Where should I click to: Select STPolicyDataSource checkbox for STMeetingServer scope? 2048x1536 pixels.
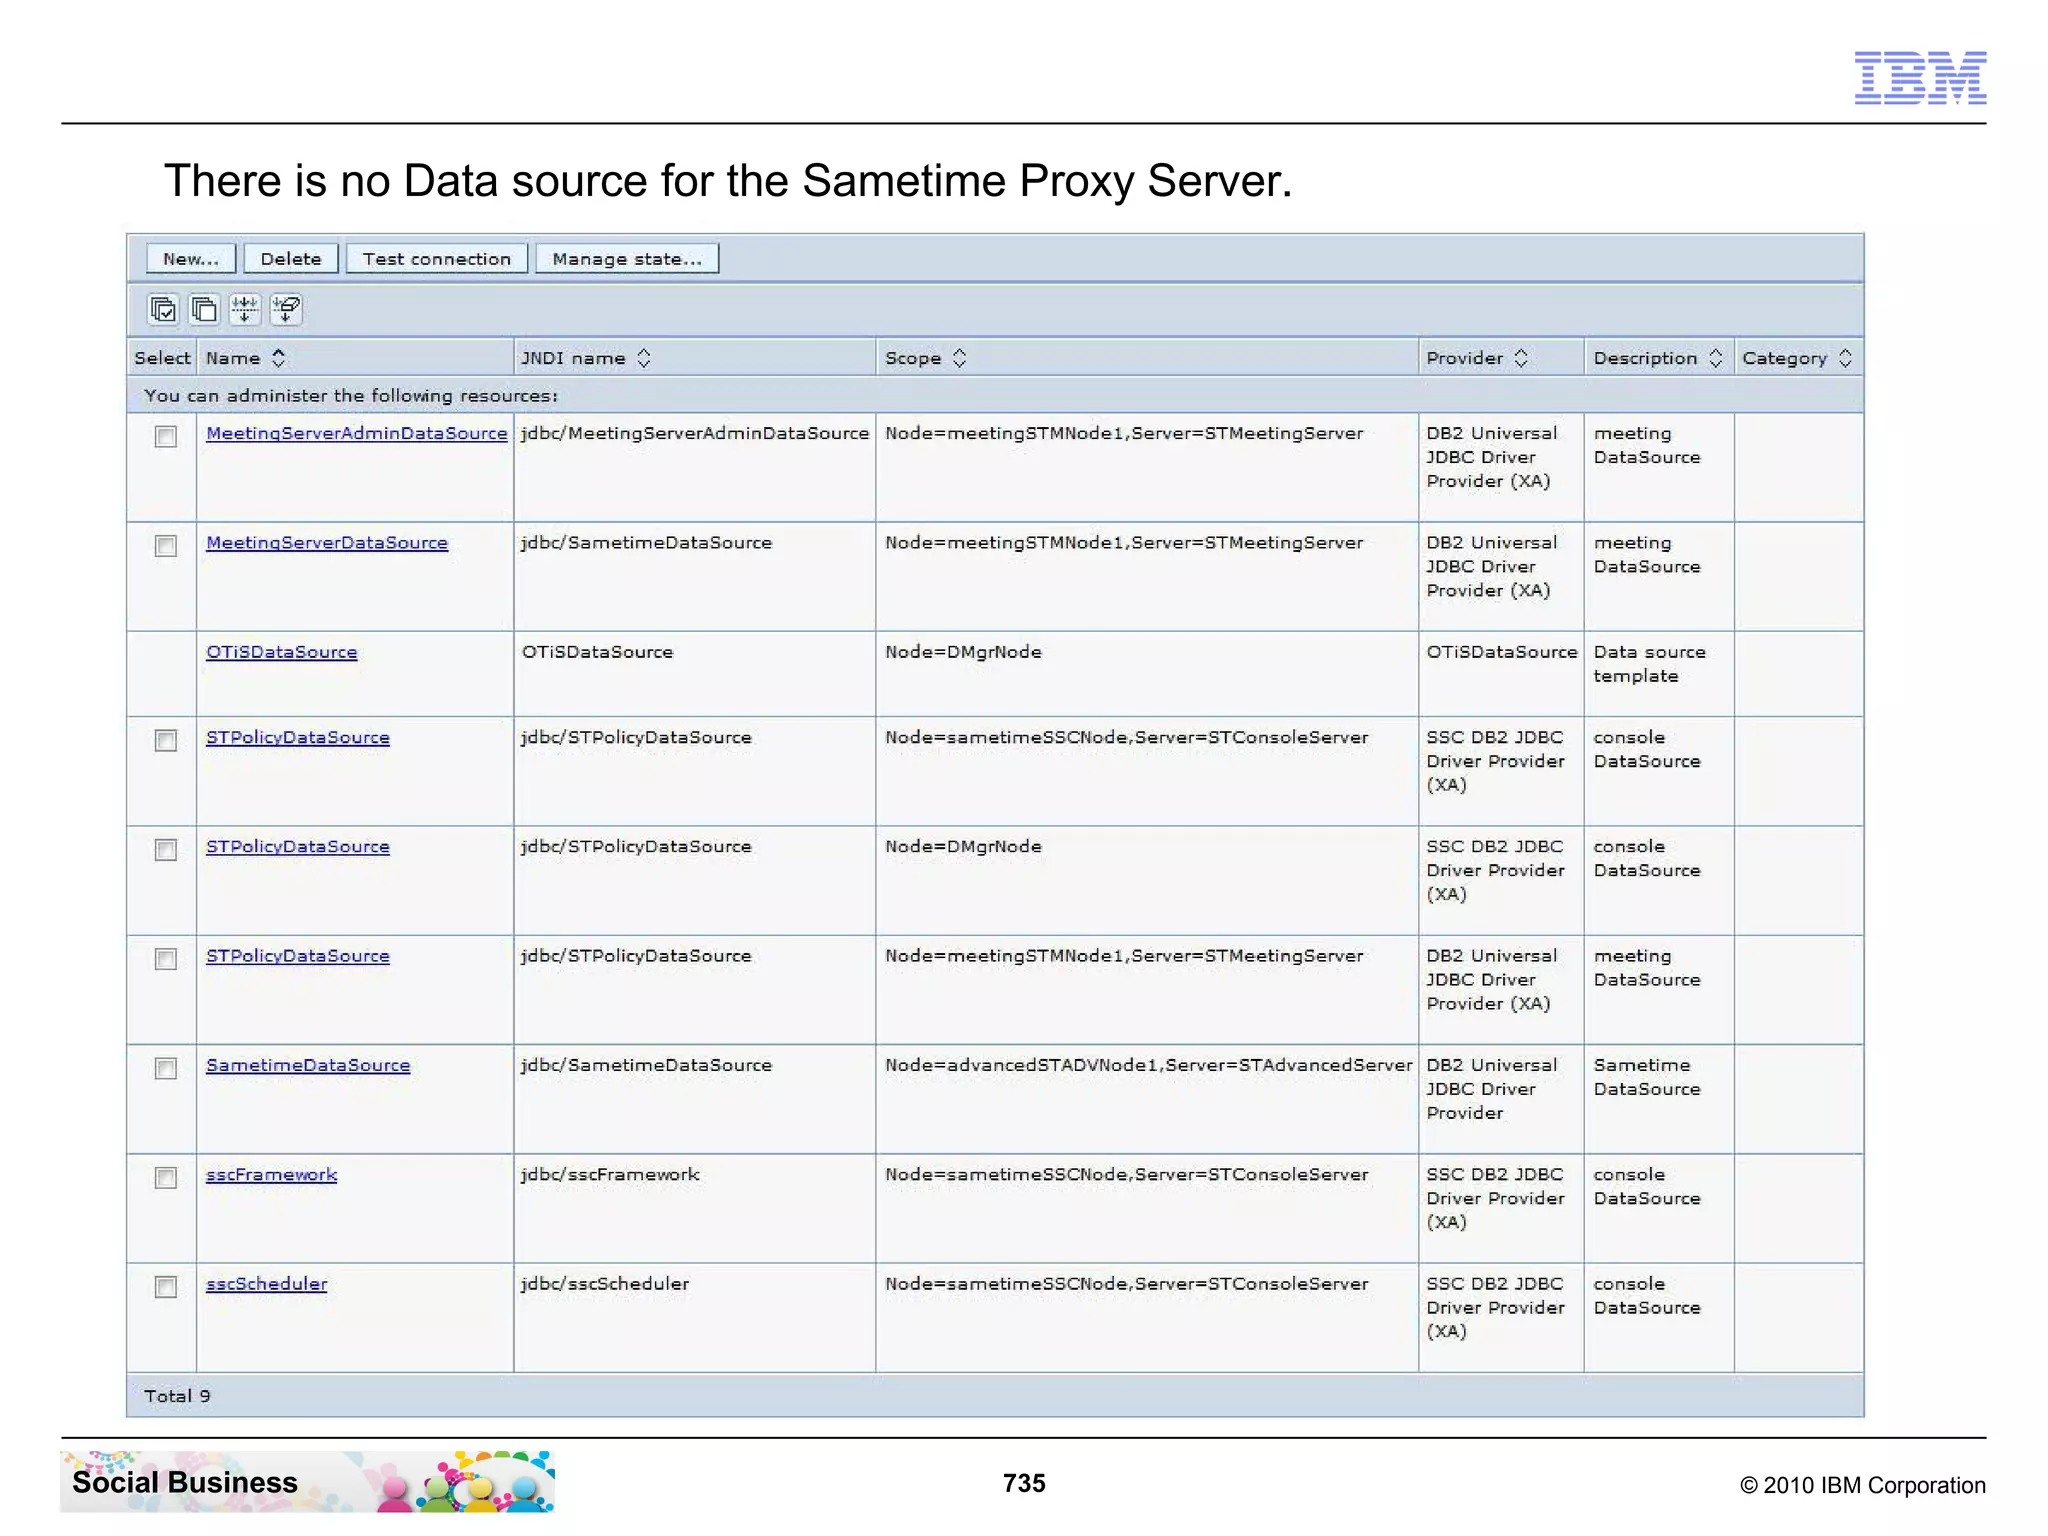(166, 960)
